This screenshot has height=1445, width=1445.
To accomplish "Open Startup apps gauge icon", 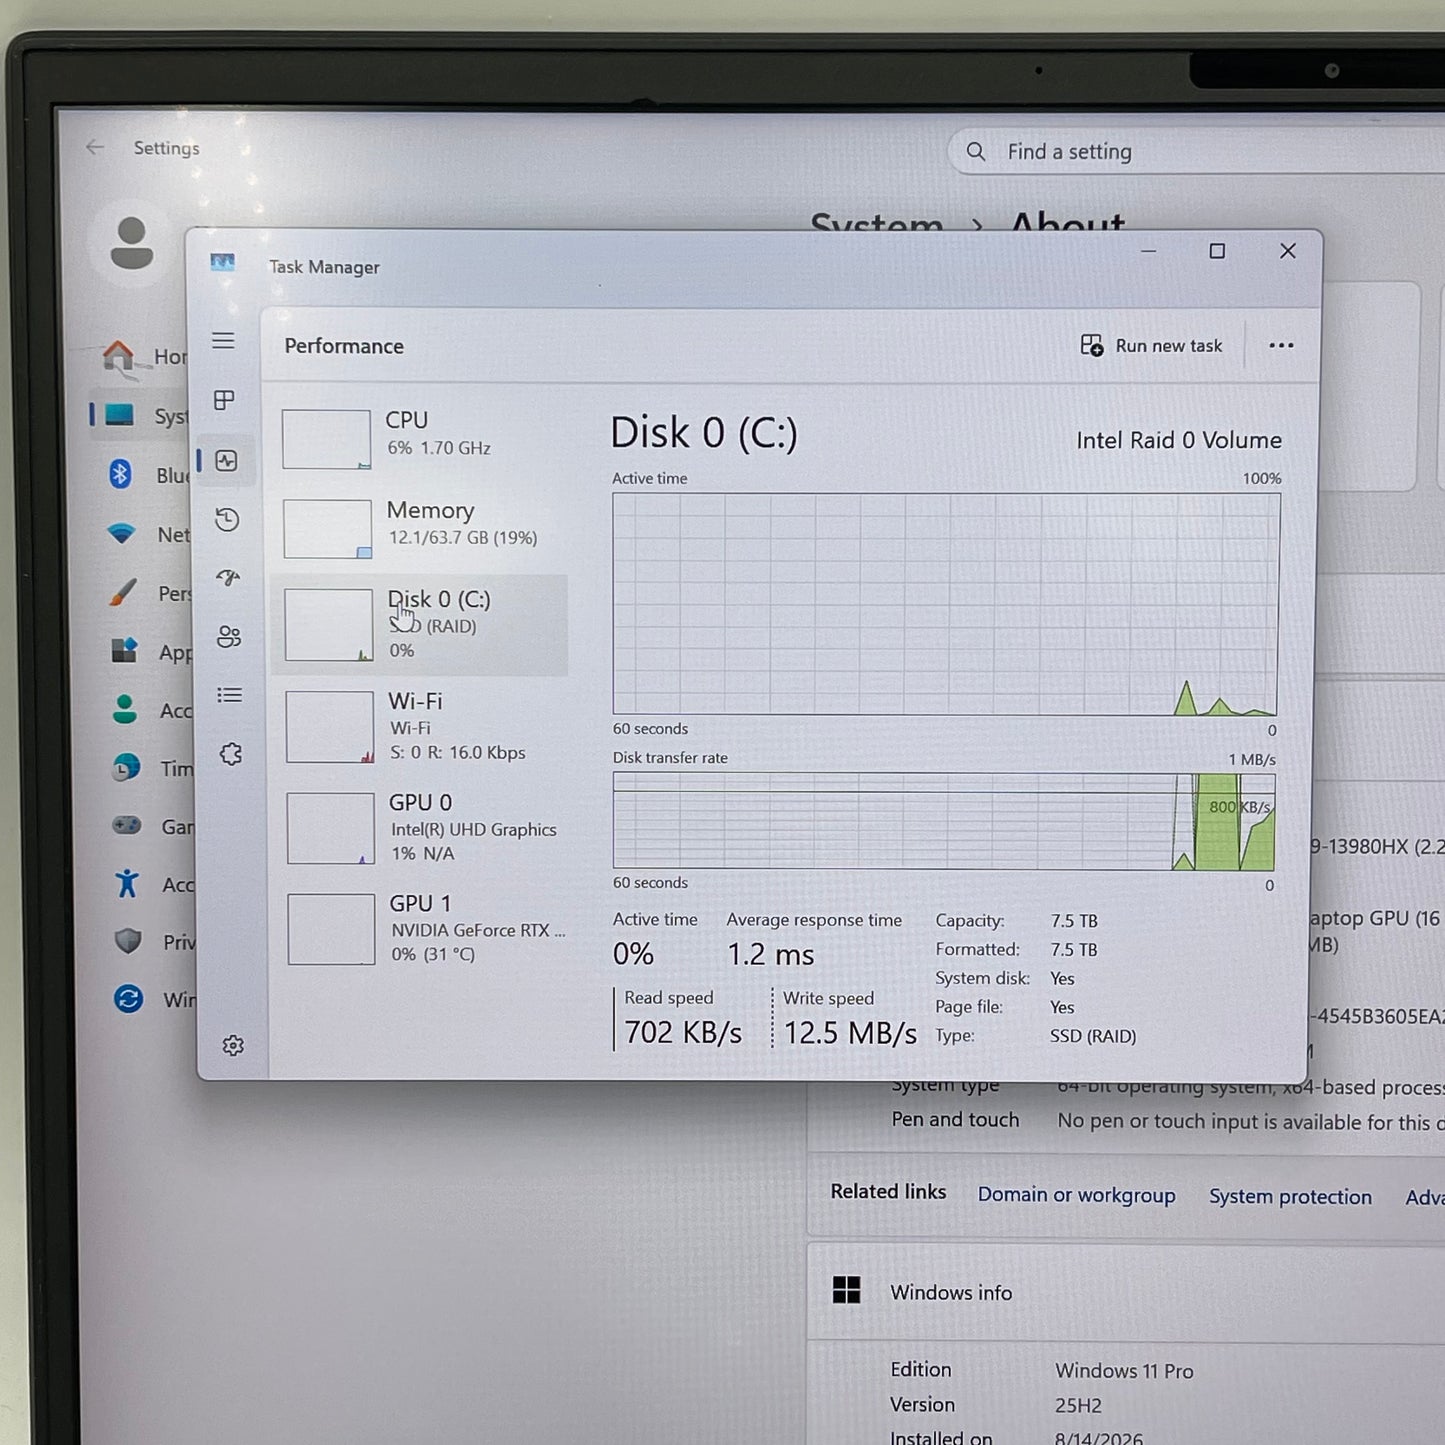I will [228, 577].
